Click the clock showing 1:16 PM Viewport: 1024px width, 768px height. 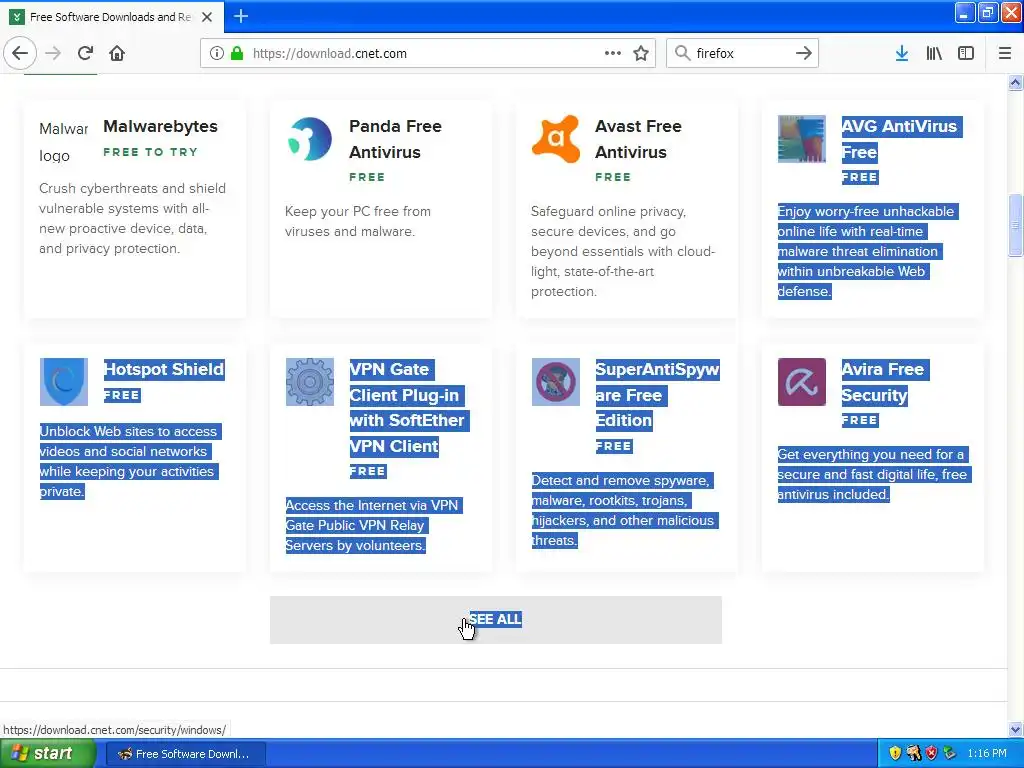pos(987,754)
